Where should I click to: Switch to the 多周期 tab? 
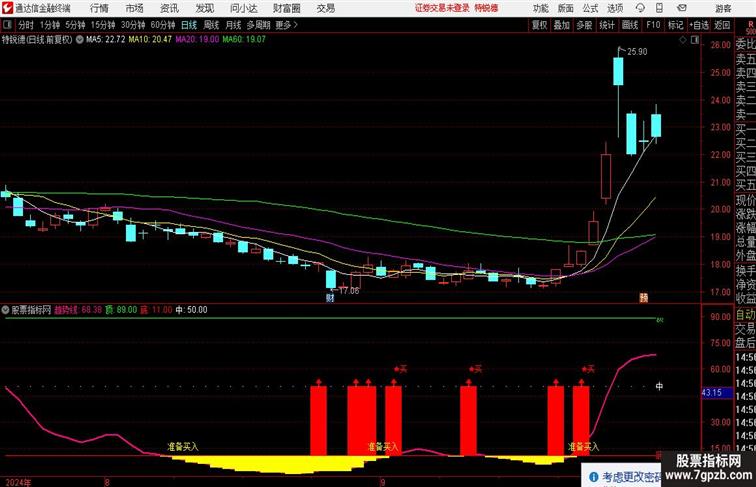click(258, 25)
